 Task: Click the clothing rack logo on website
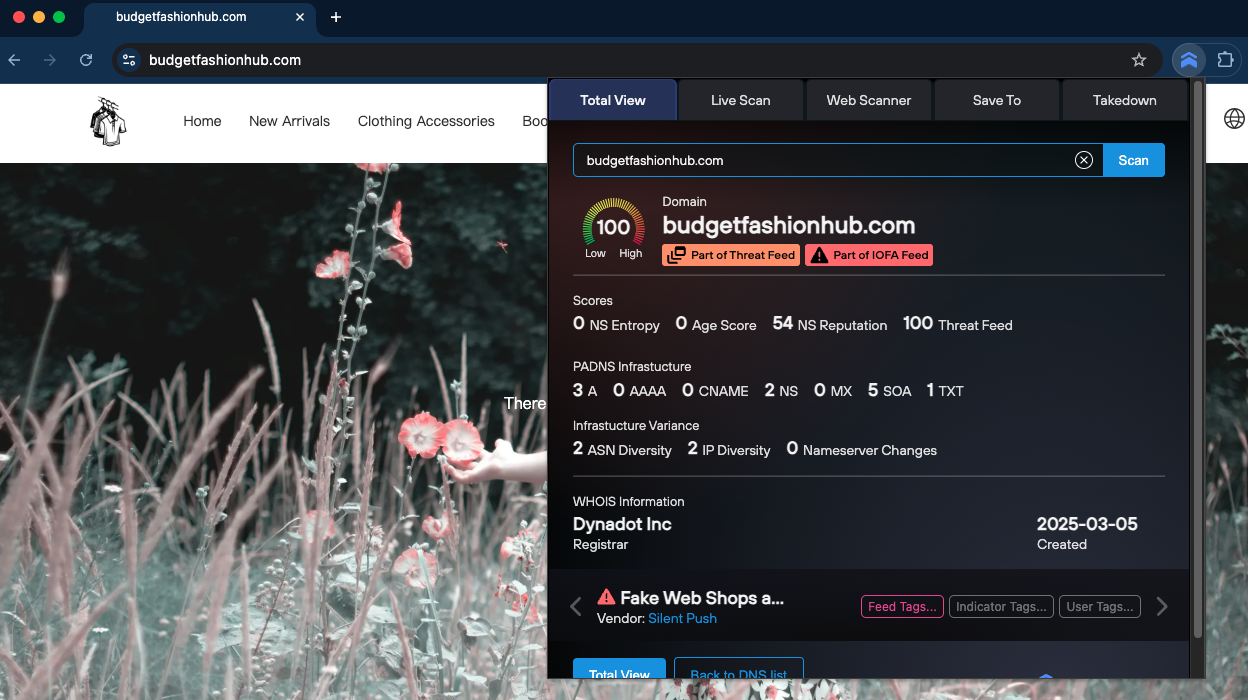tap(108, 121)
